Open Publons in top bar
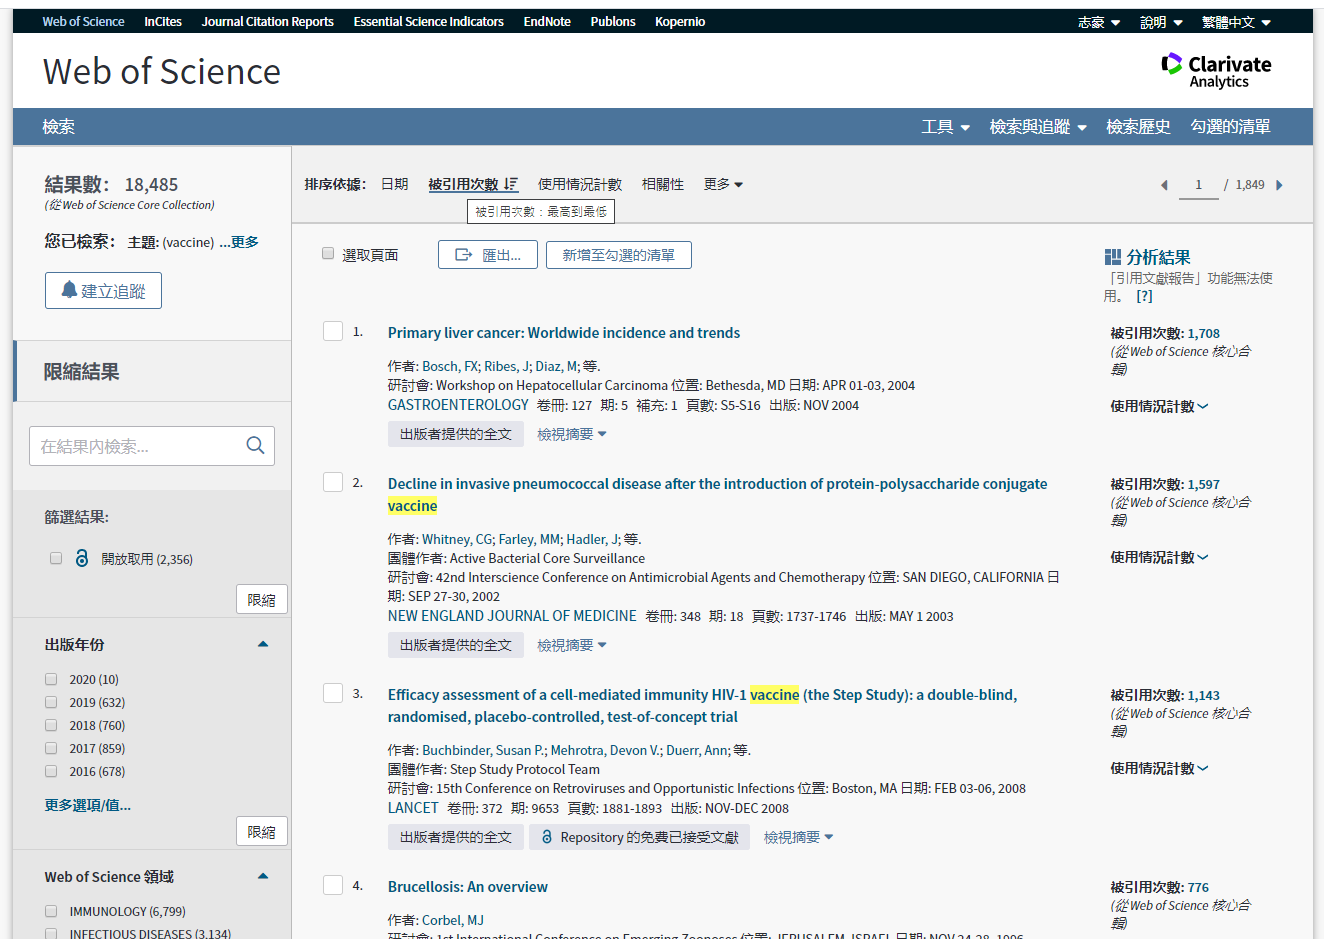This screenshot has height=939, width=1324. 613,22
